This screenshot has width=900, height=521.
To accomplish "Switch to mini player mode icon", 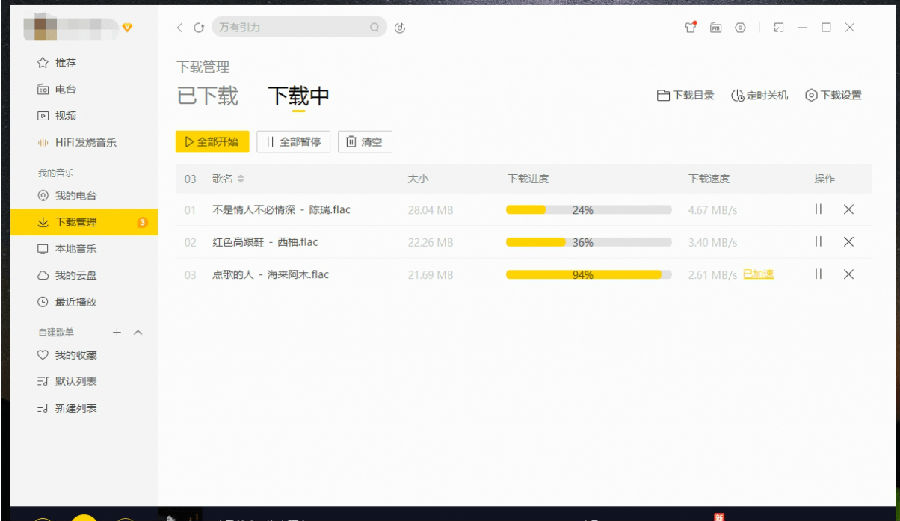I will point(778,27).
